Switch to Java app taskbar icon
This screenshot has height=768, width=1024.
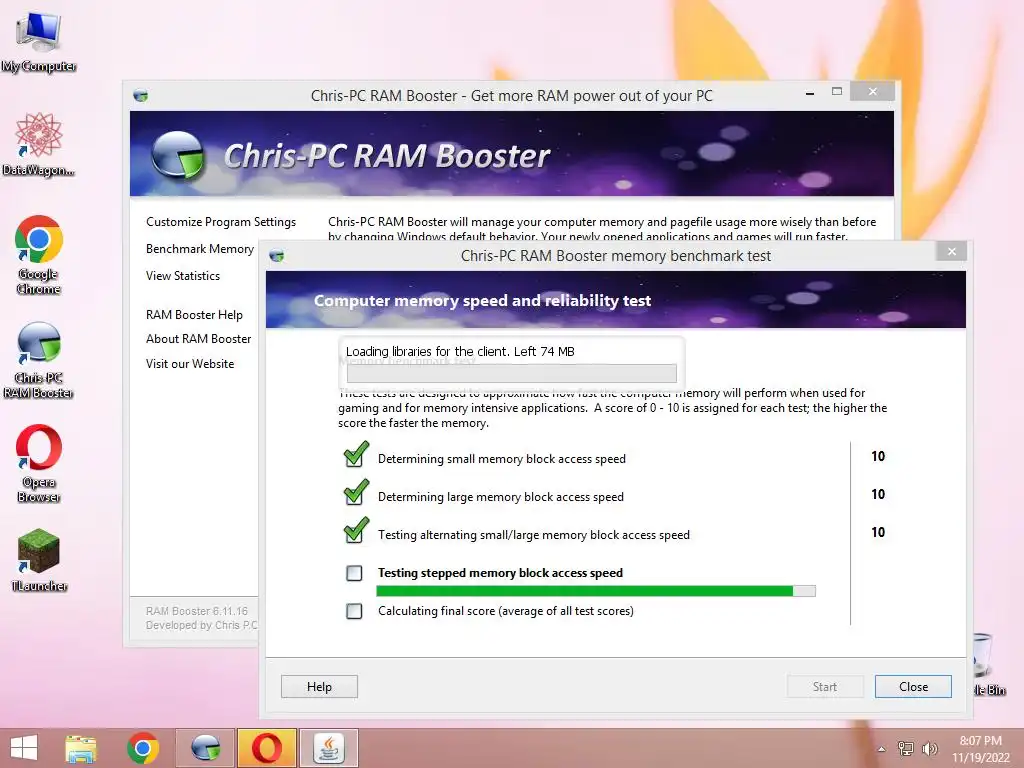point(328,748)
